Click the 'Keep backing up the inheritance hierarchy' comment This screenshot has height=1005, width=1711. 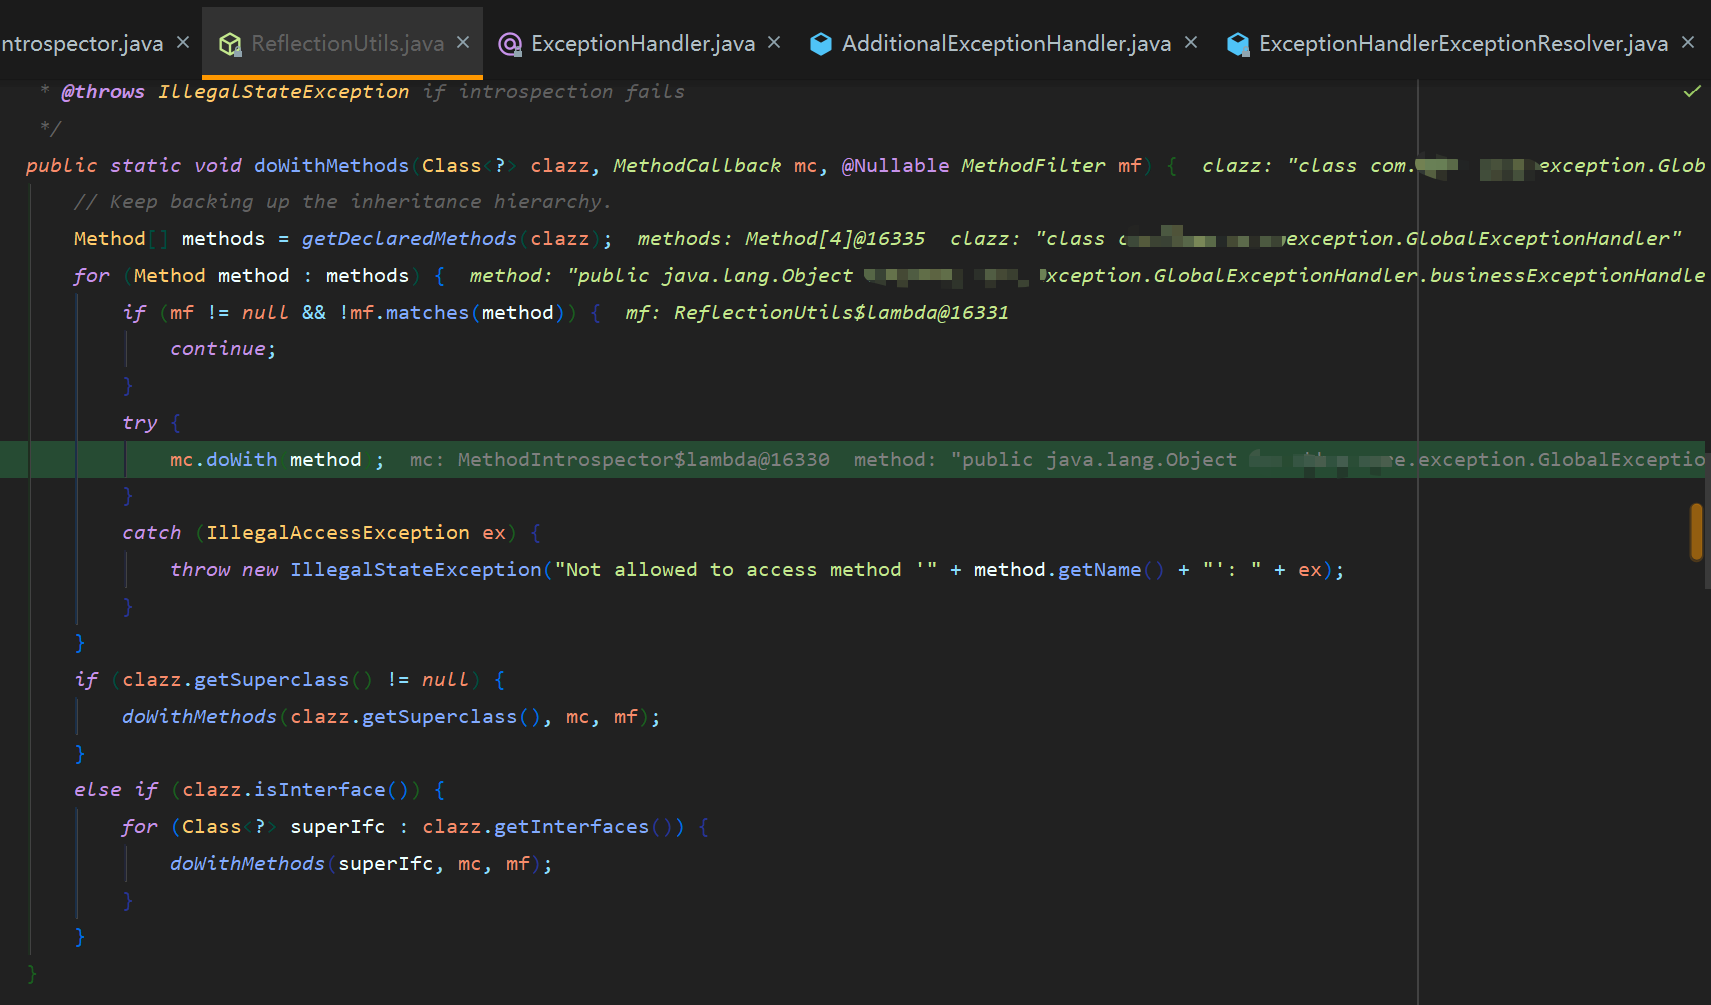click(342, 201)
